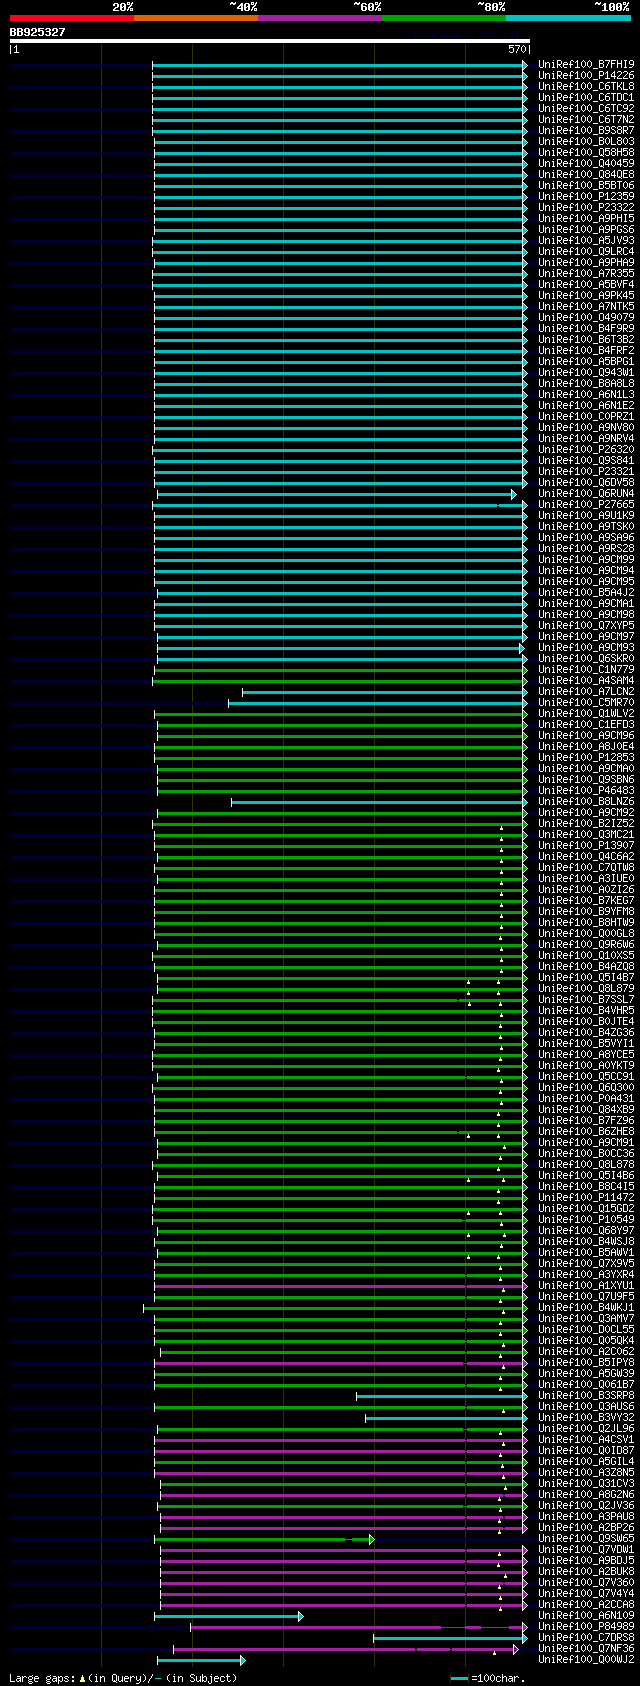640x1686 pixels.
Task: Select hit label UniRef100_Q3MC21
Action: pos(586,834)
